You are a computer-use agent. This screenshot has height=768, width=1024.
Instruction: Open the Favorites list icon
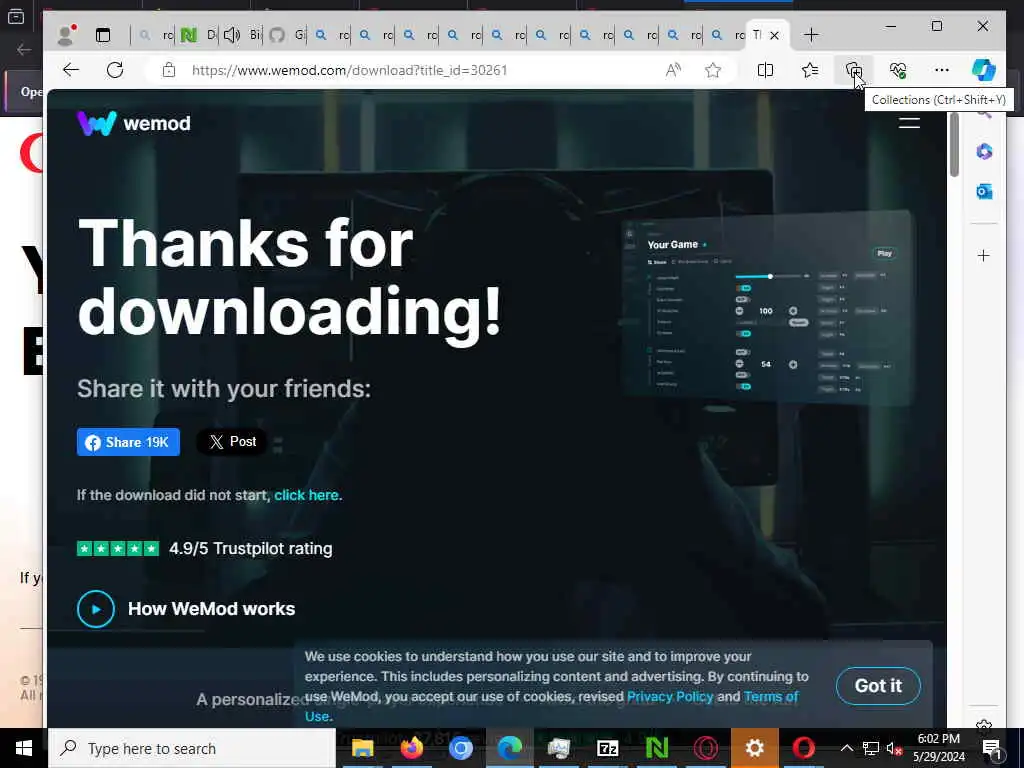click(810, 70)
